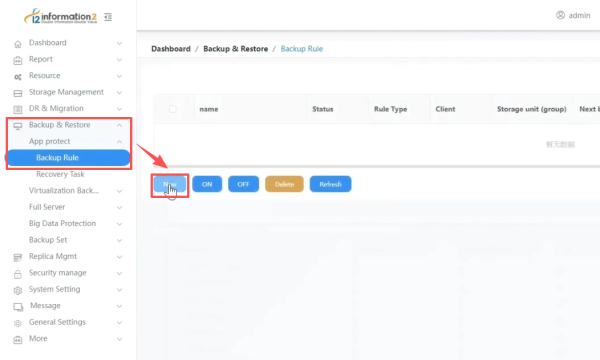Expand the Big Data Protection chevron

click(119, 224)
